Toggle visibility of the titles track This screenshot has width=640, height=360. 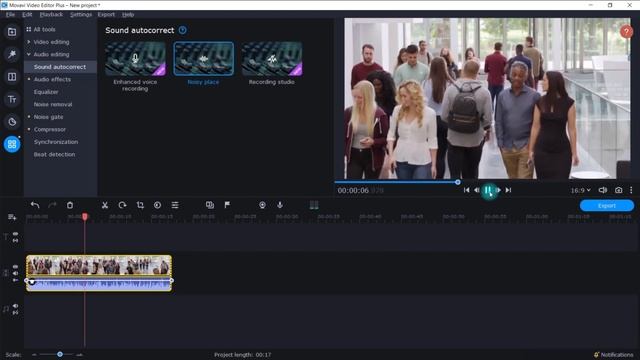pyautogui.click(x=16, y=234)
